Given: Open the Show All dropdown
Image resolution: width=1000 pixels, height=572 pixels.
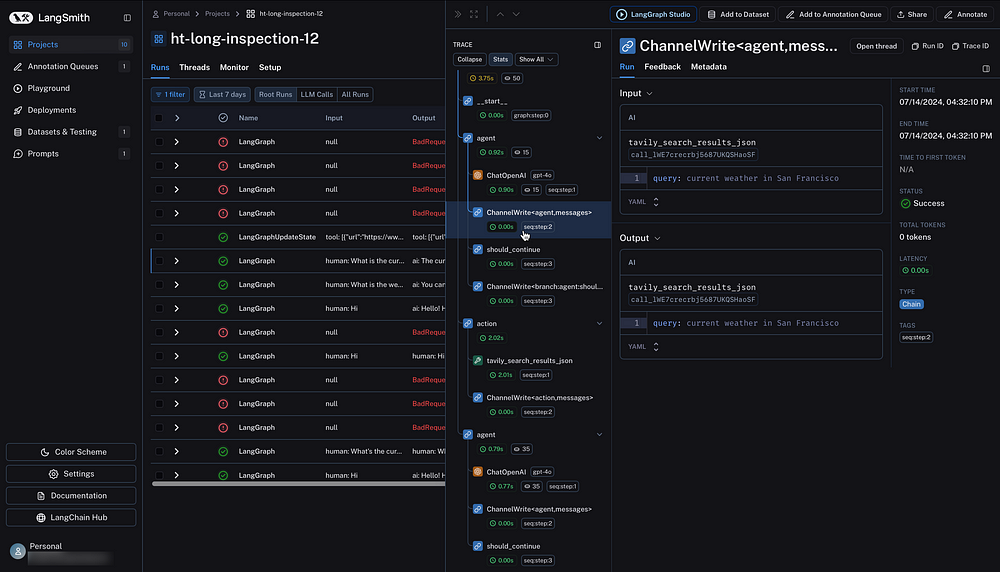Looking at the screenshot, I should [x=536, y=59].
